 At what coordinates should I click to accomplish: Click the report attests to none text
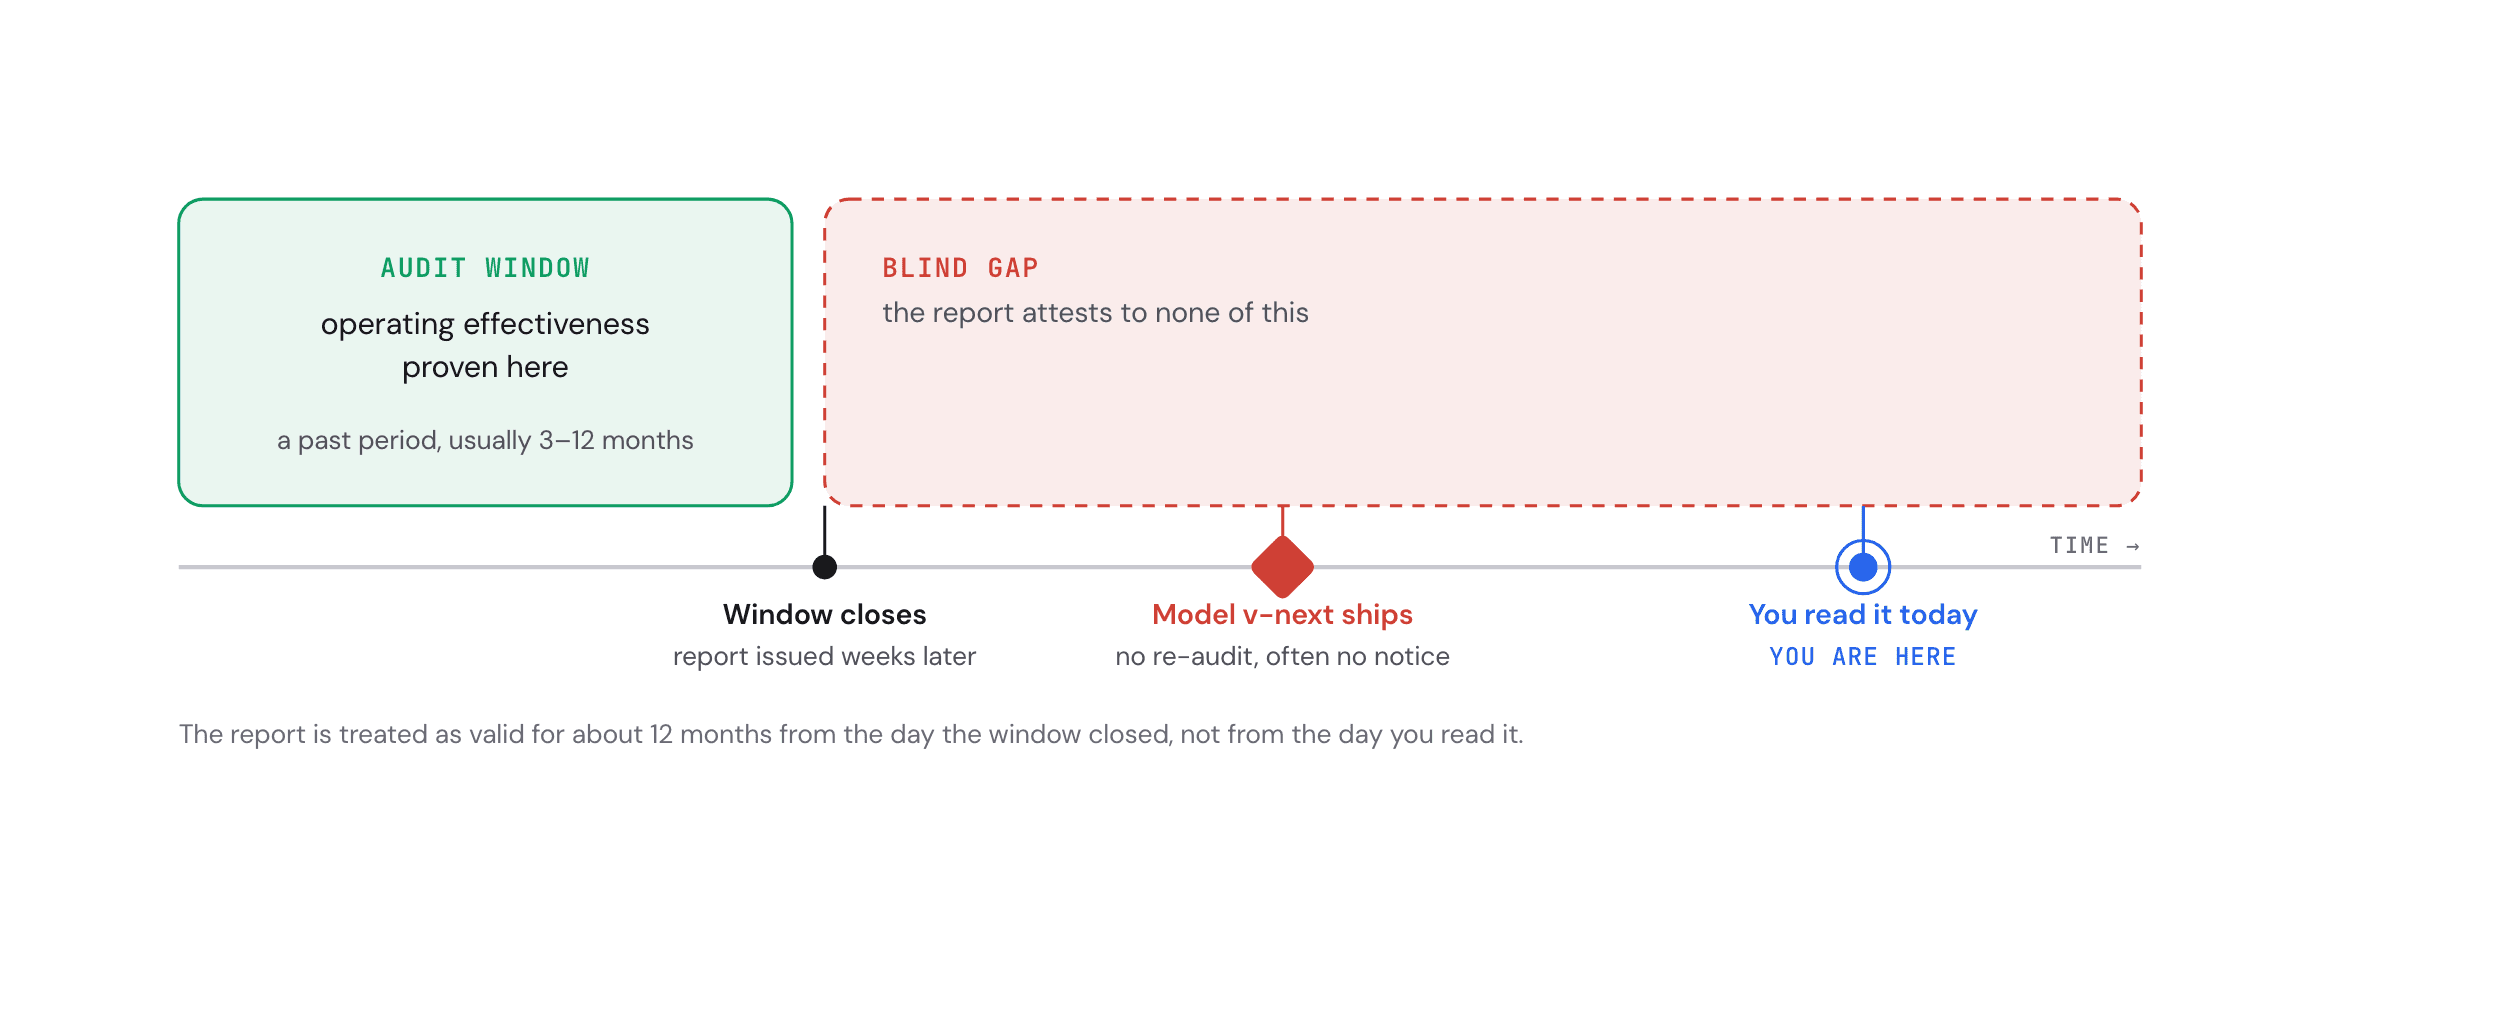[1095, 313]
